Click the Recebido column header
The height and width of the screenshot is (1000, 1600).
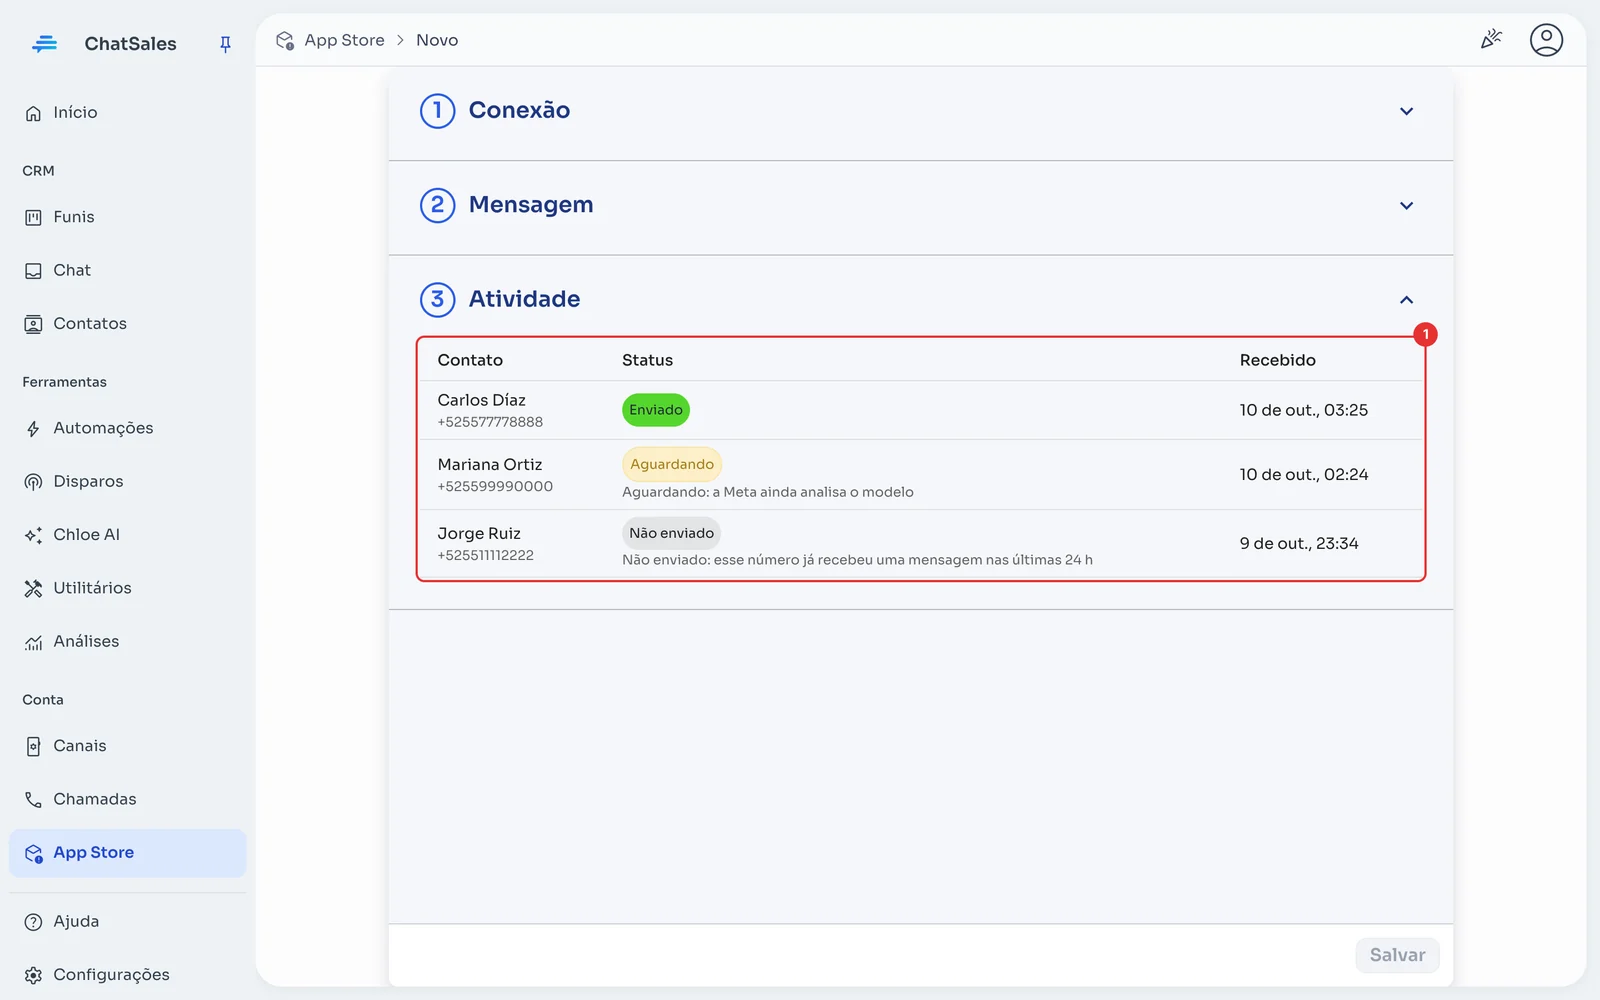[x=1278, y=360]
